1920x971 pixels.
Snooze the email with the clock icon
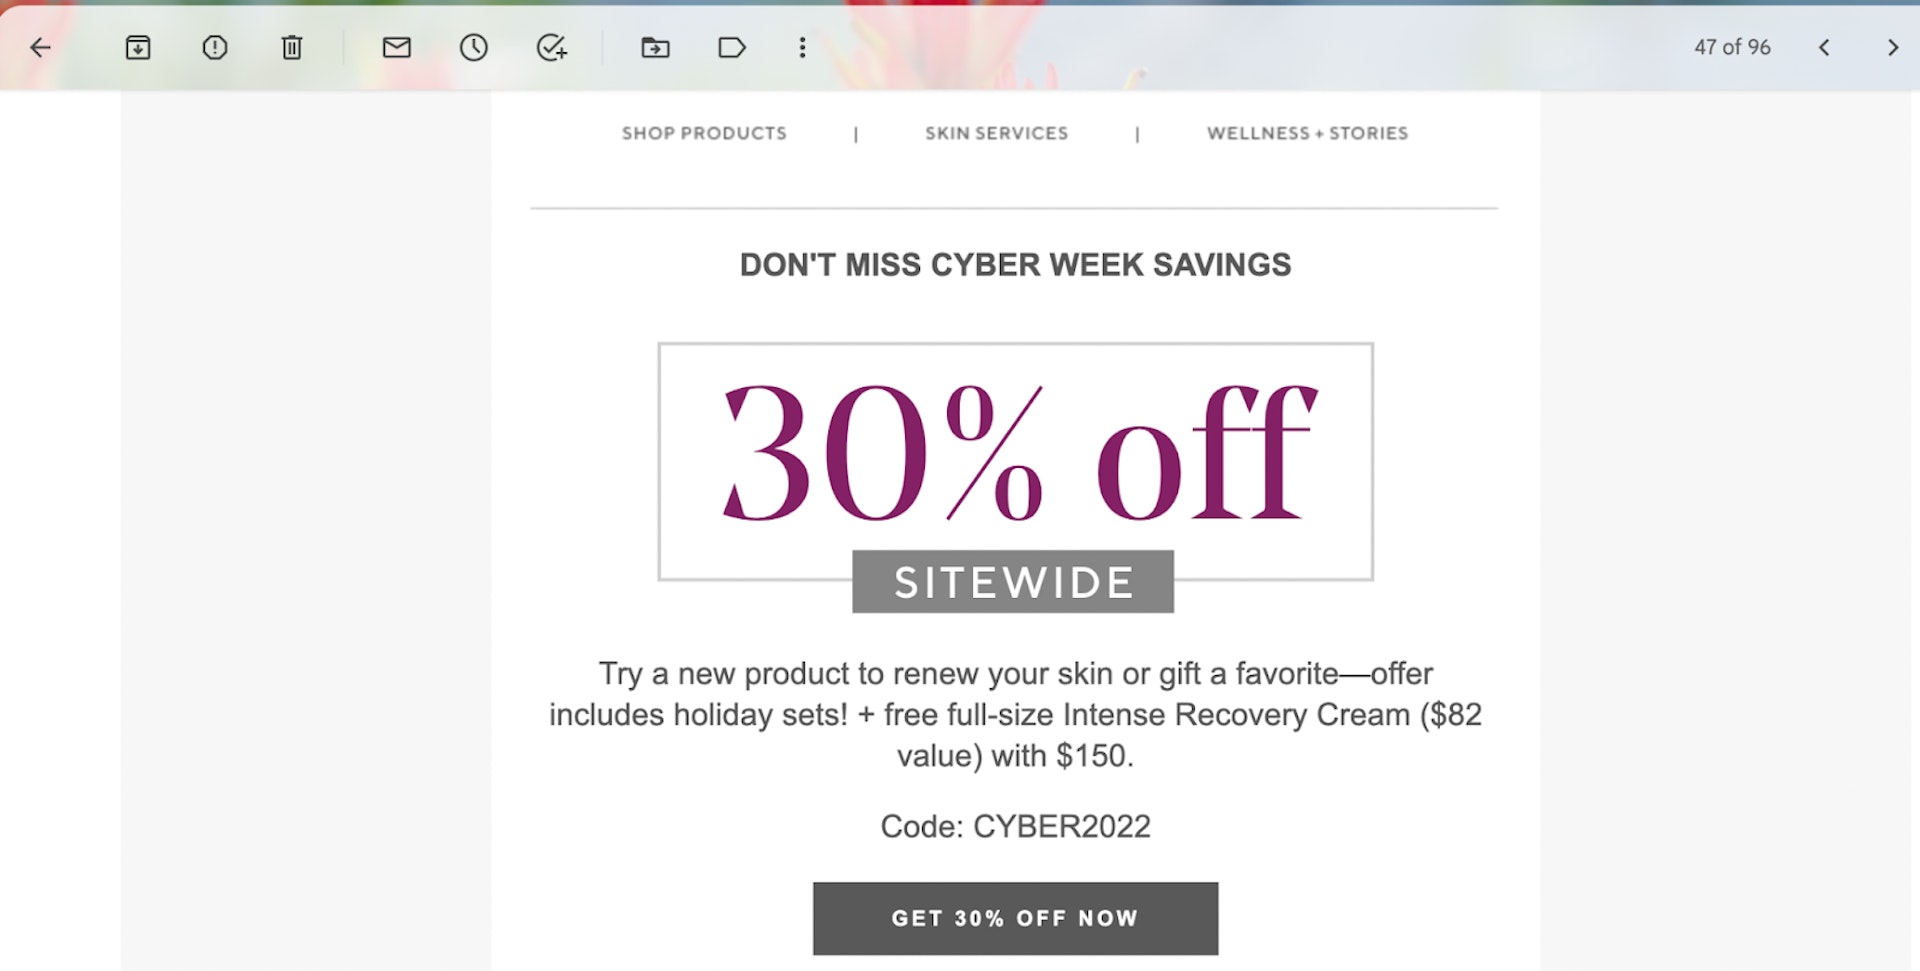(x=474, y=47)
